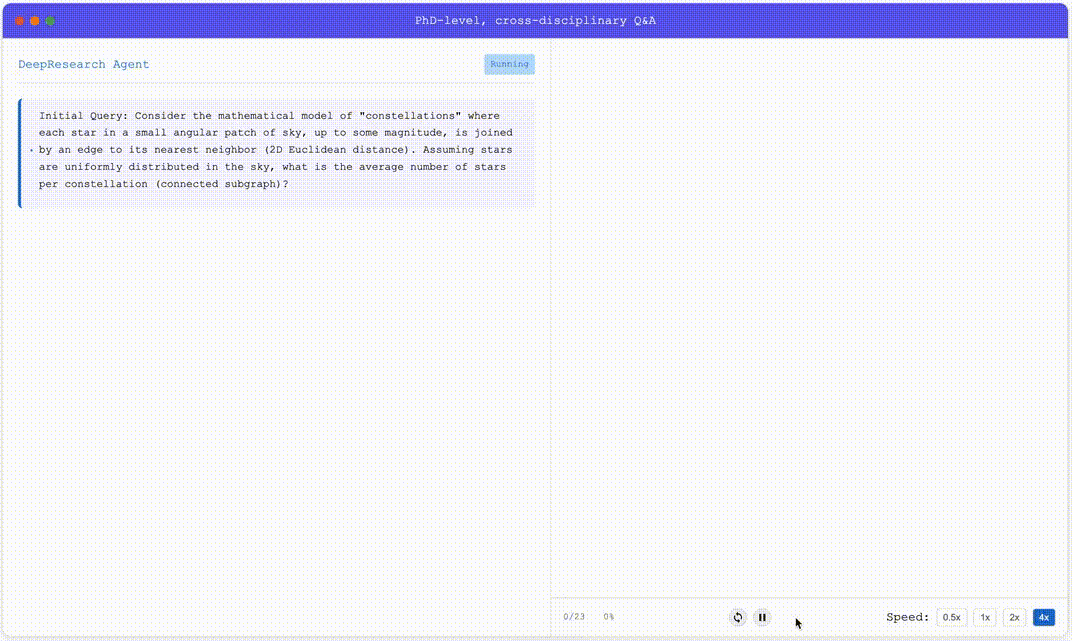Click the Running status badge
Image resolution: width=1072 pixels, height=641 pixels.
pos(509,64)
